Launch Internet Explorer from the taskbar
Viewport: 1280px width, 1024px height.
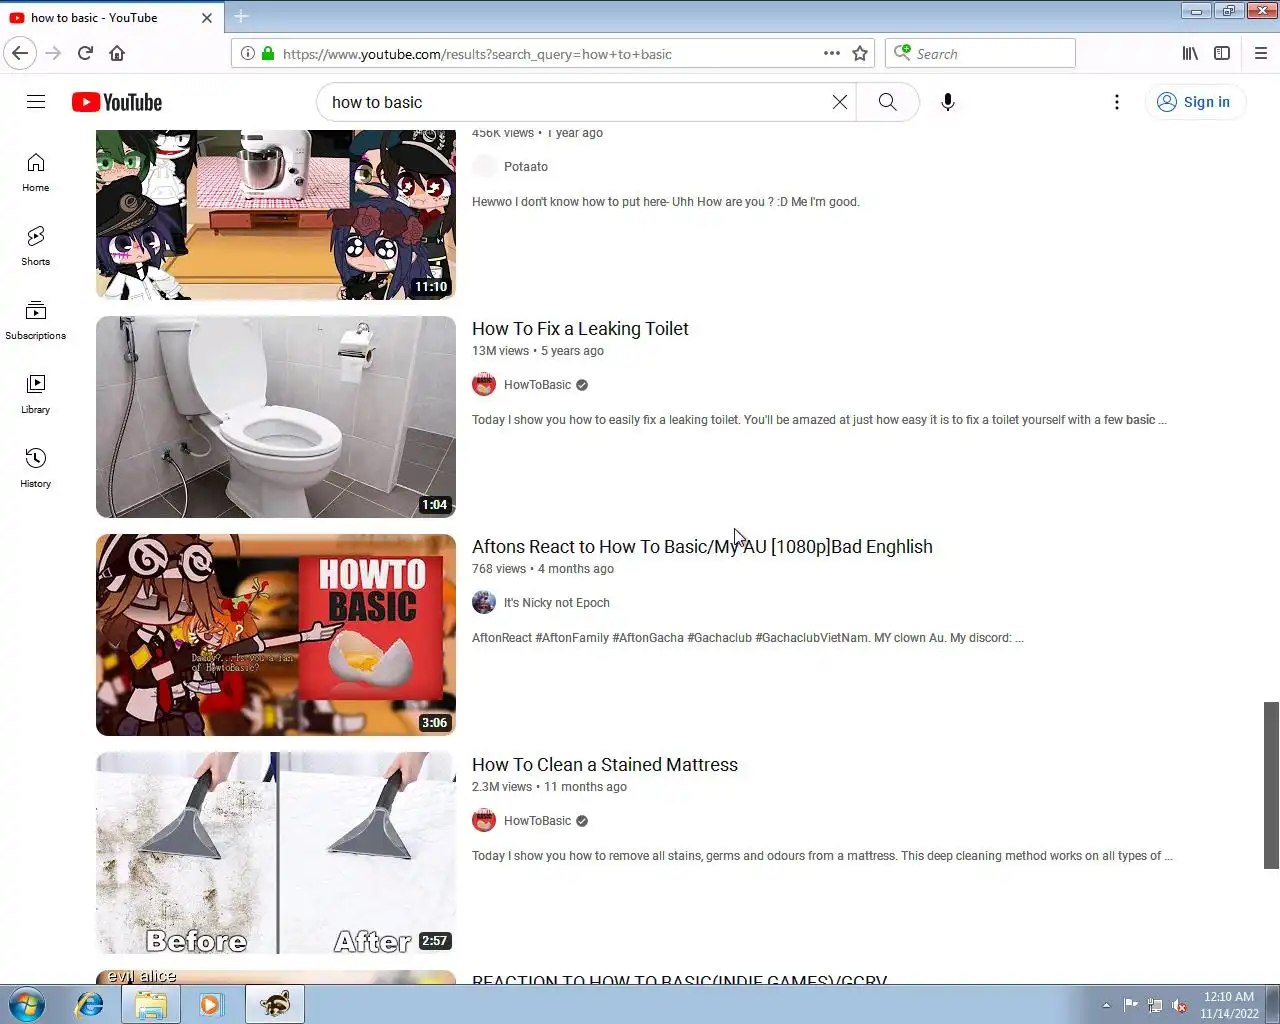(90, 1004)
